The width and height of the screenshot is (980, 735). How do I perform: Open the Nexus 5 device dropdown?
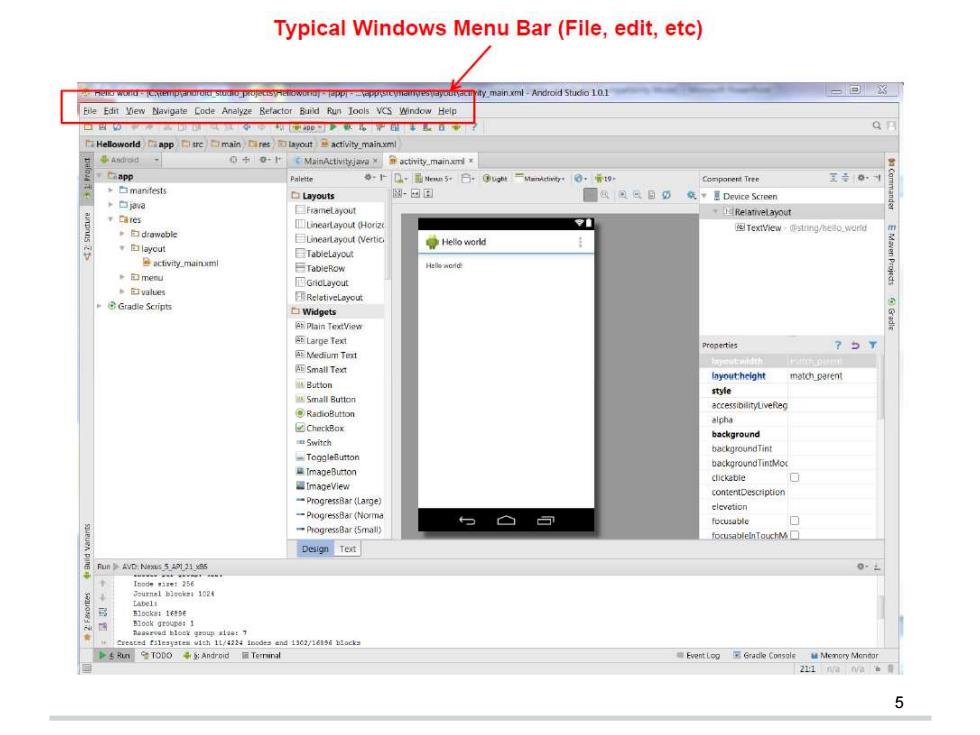pyautogui.click(x=432, y=178)
